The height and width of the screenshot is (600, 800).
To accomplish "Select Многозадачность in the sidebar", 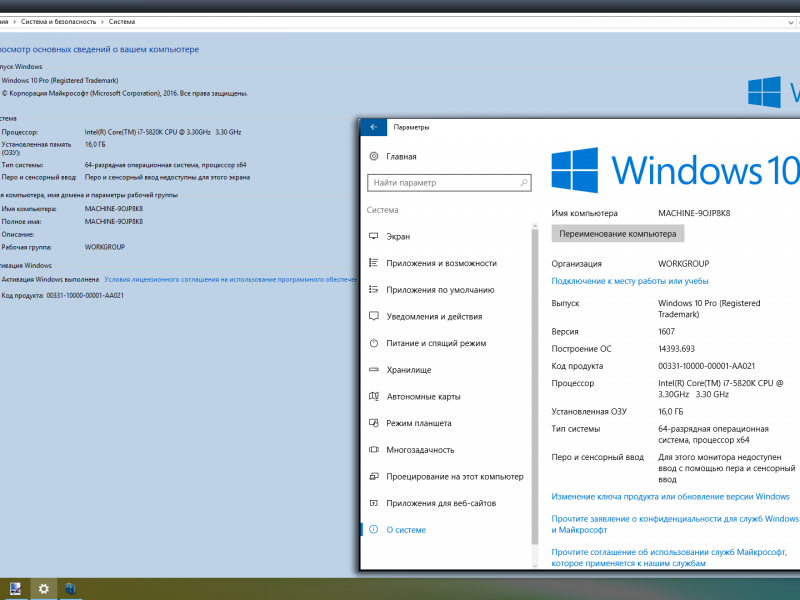I will (x=420, y=450).
